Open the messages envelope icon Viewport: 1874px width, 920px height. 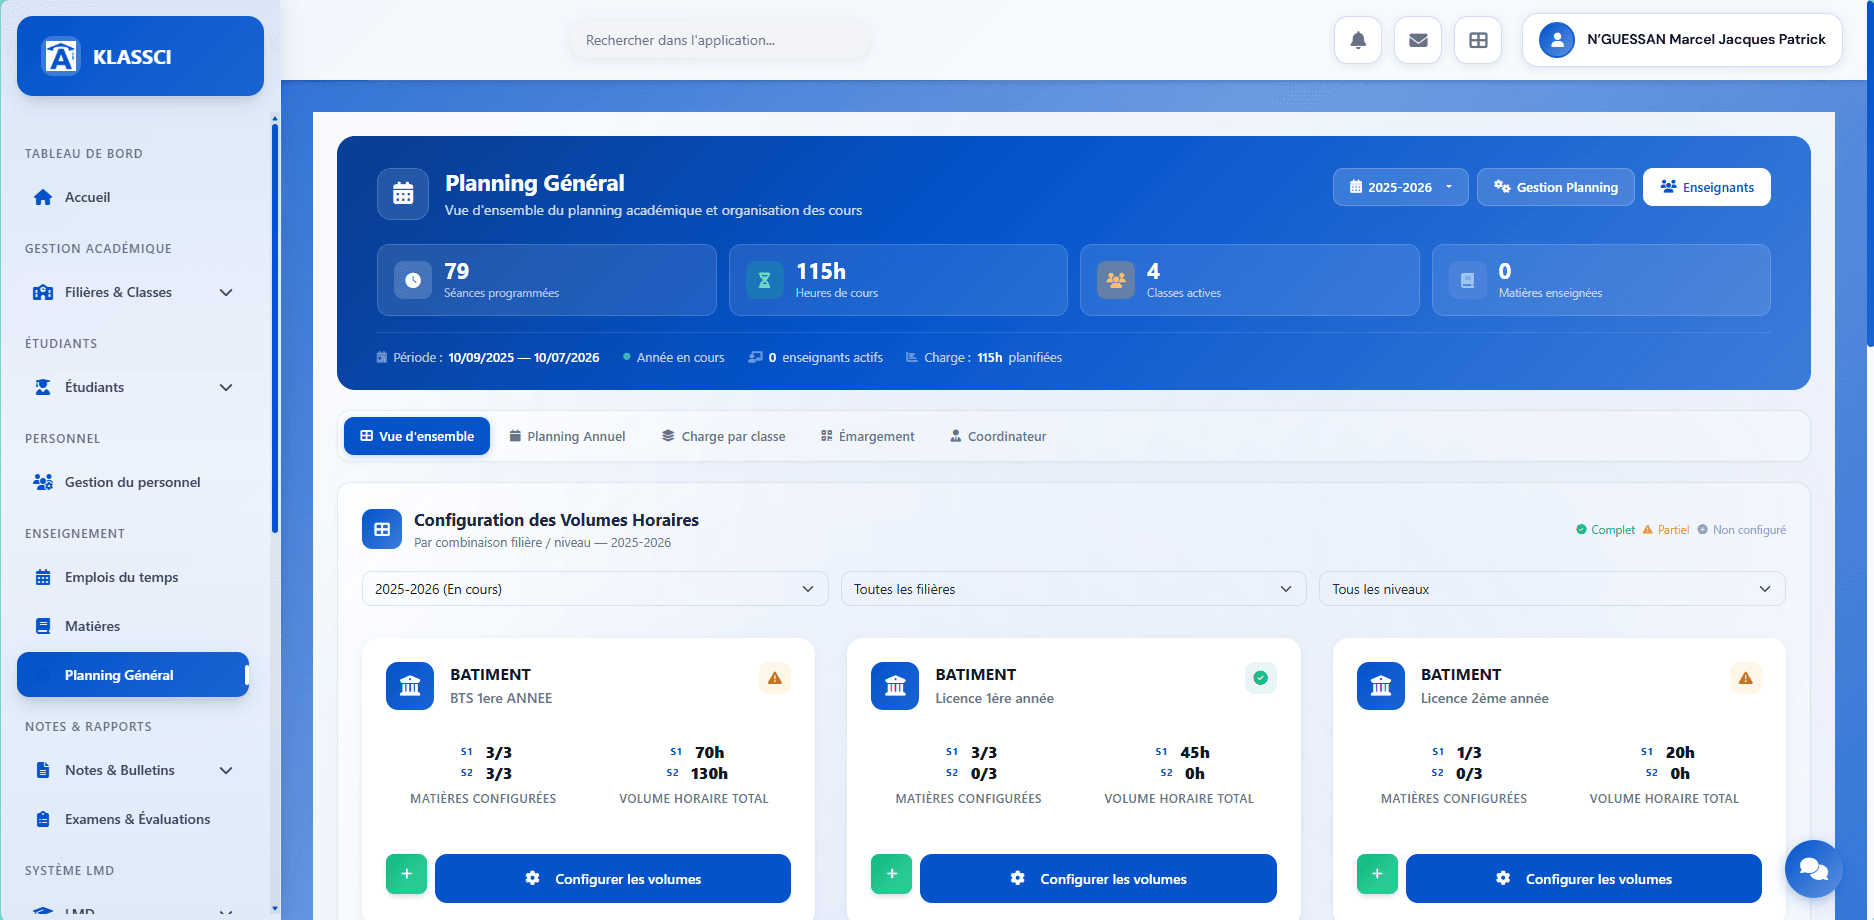tap(1417, 41)
